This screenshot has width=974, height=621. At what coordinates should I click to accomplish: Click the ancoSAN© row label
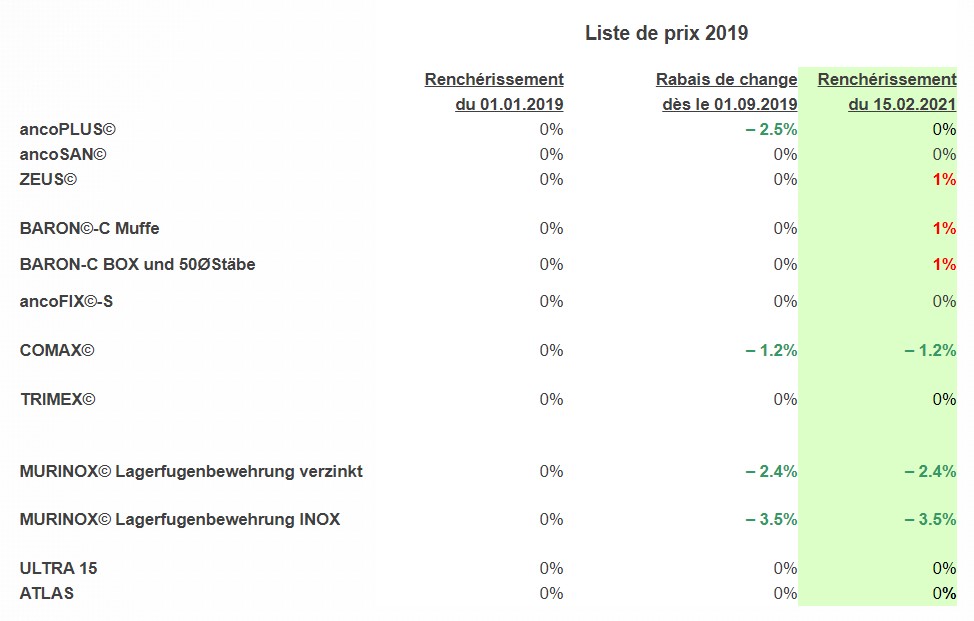coord(63,154)
